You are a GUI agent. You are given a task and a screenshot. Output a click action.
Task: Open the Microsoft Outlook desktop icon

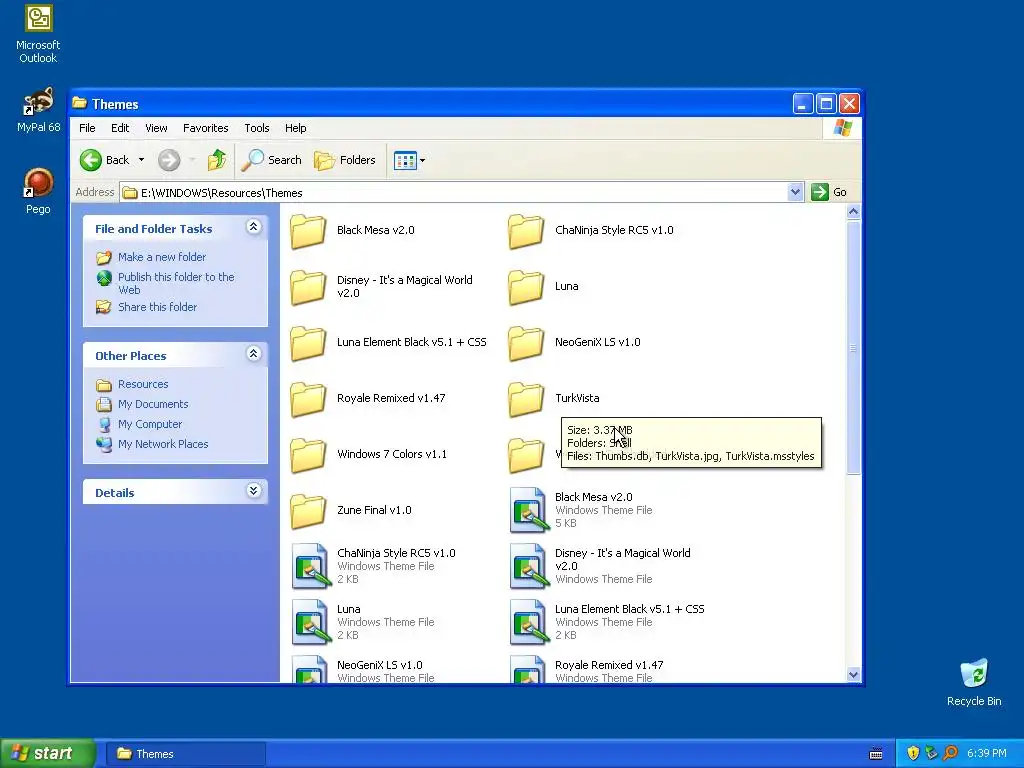38,34
